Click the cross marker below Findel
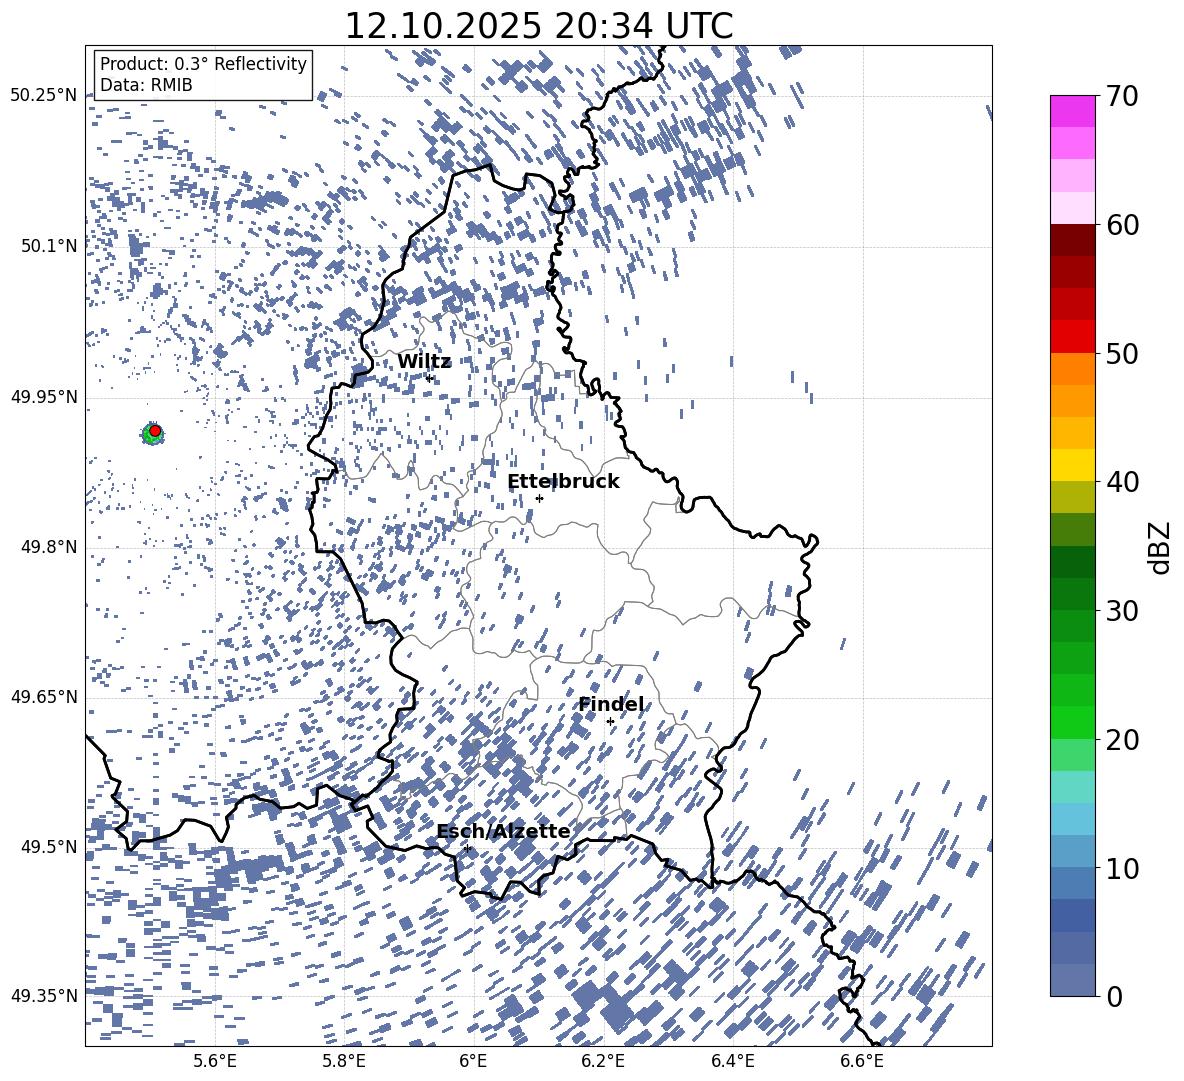This screenshot has height=1081, width=1184. coord(610,722)
